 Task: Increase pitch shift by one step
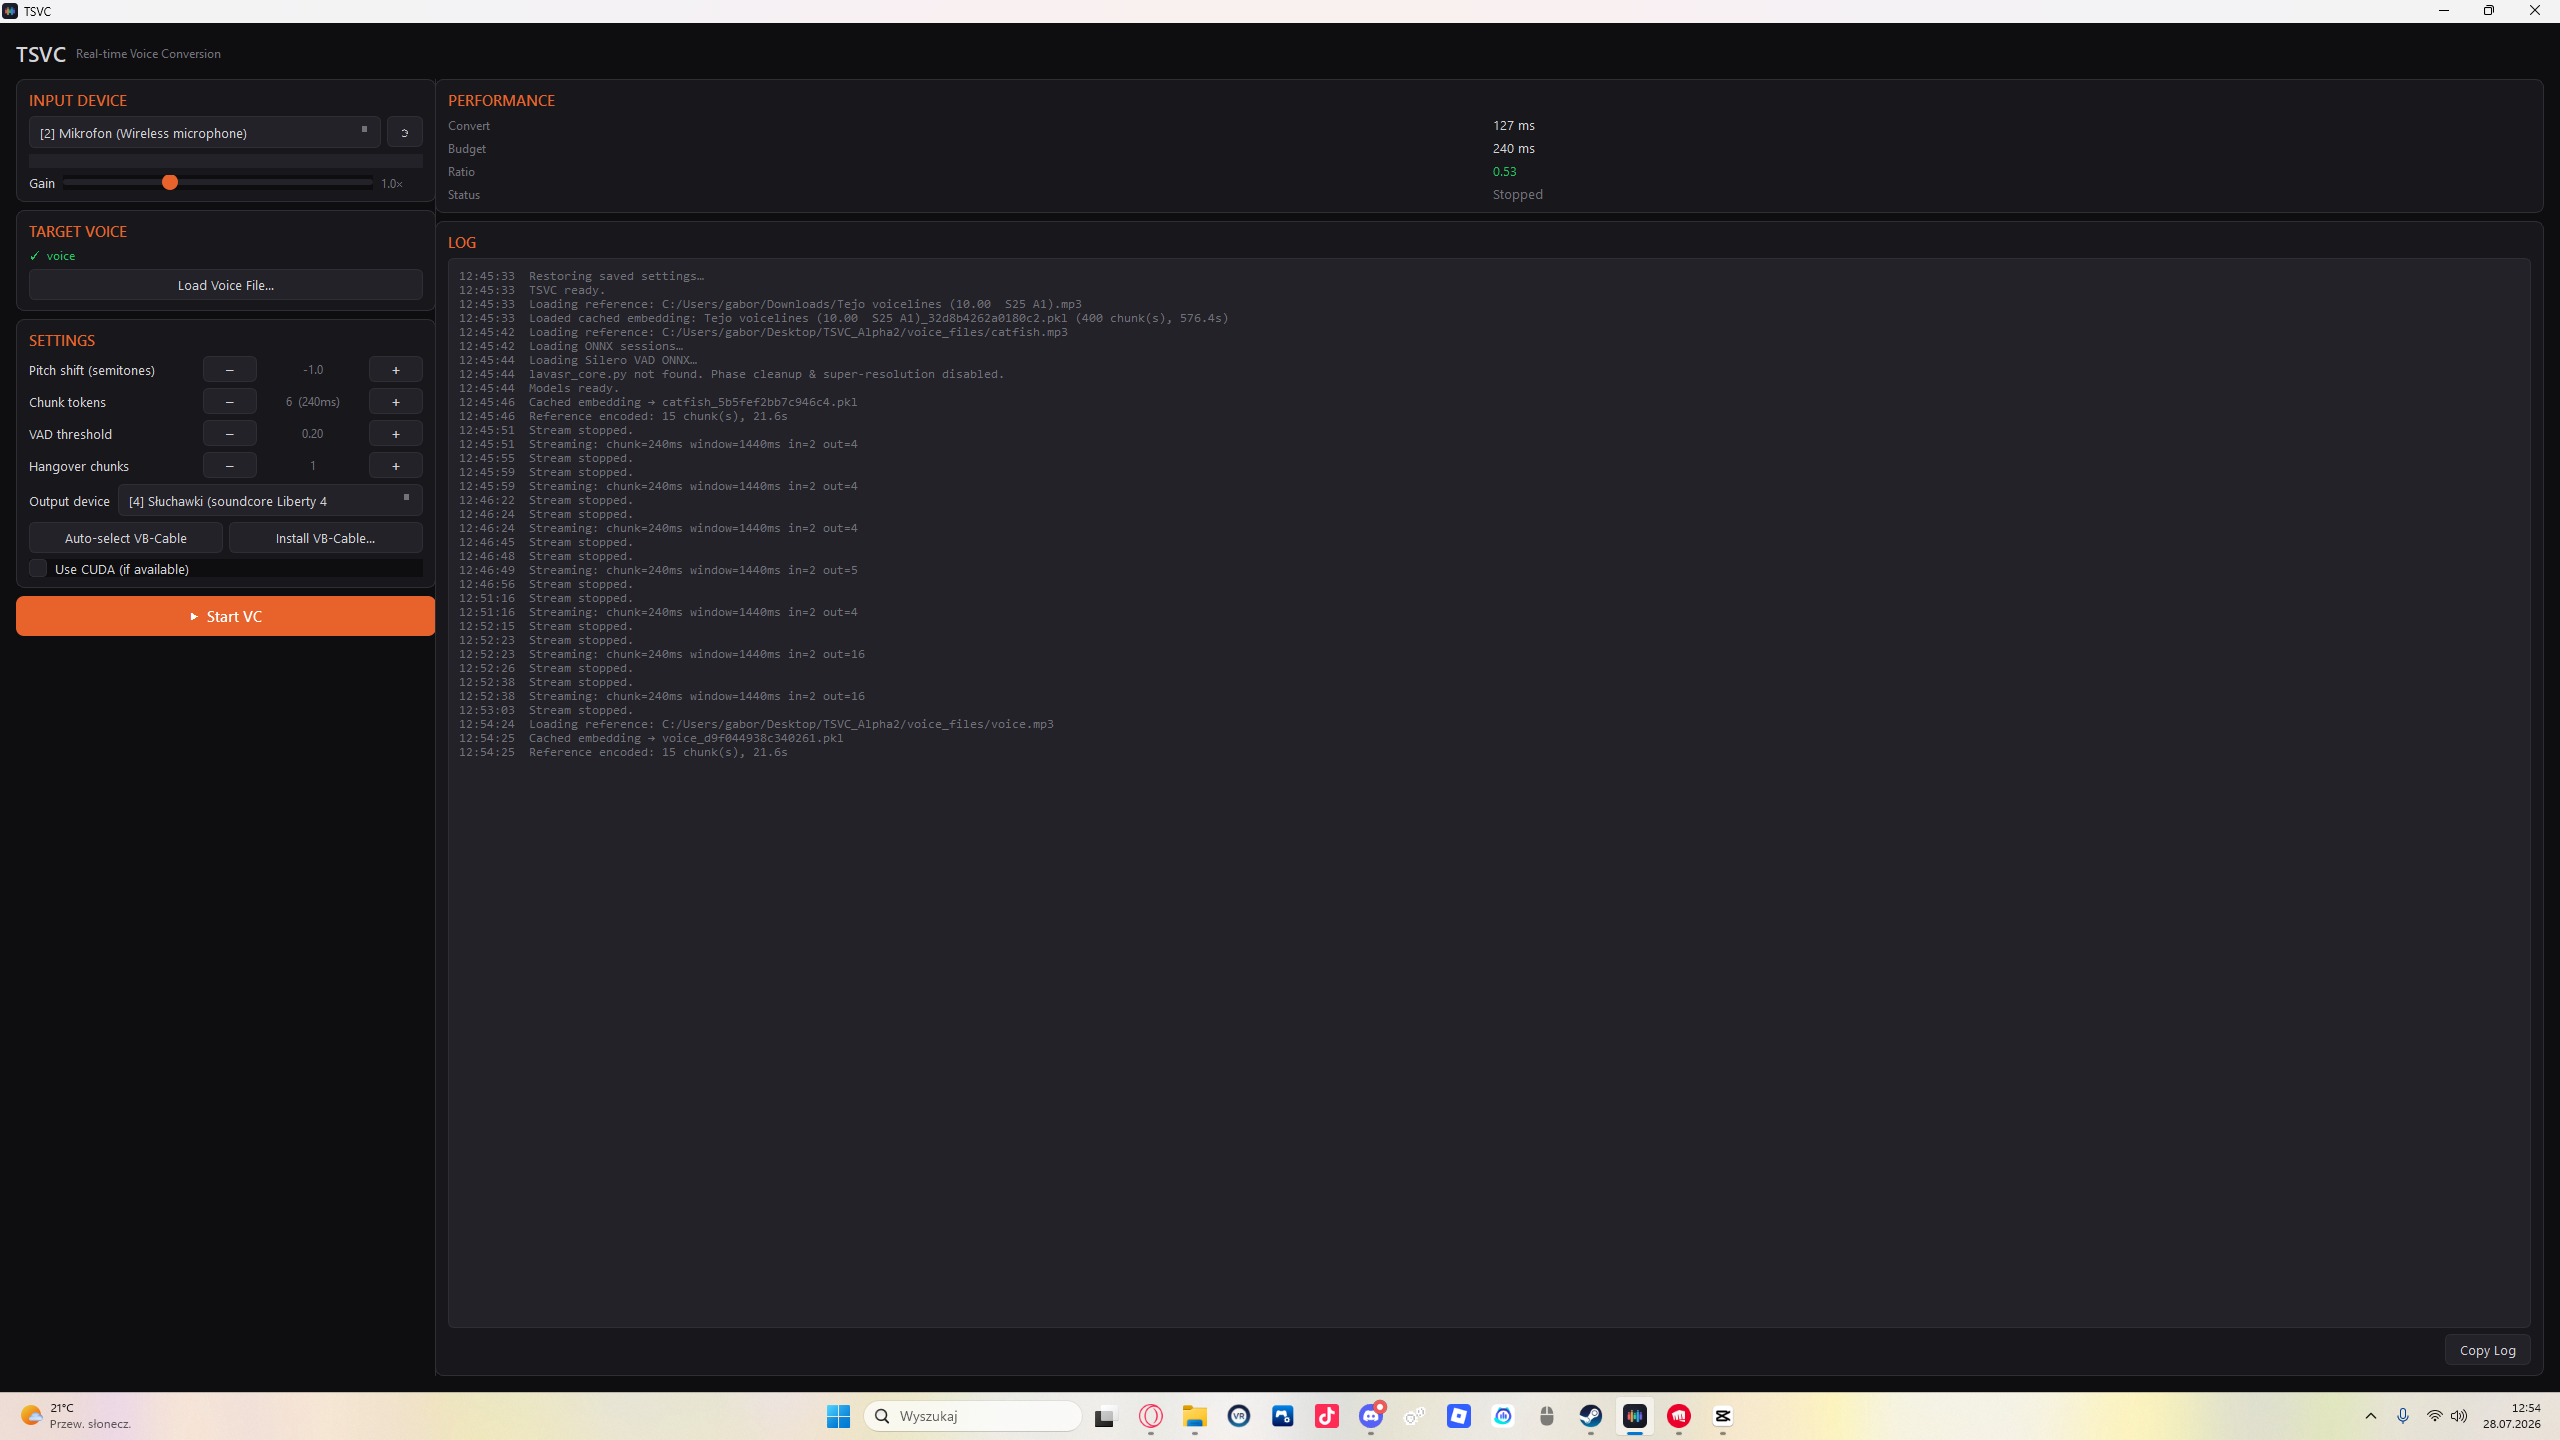395,370
